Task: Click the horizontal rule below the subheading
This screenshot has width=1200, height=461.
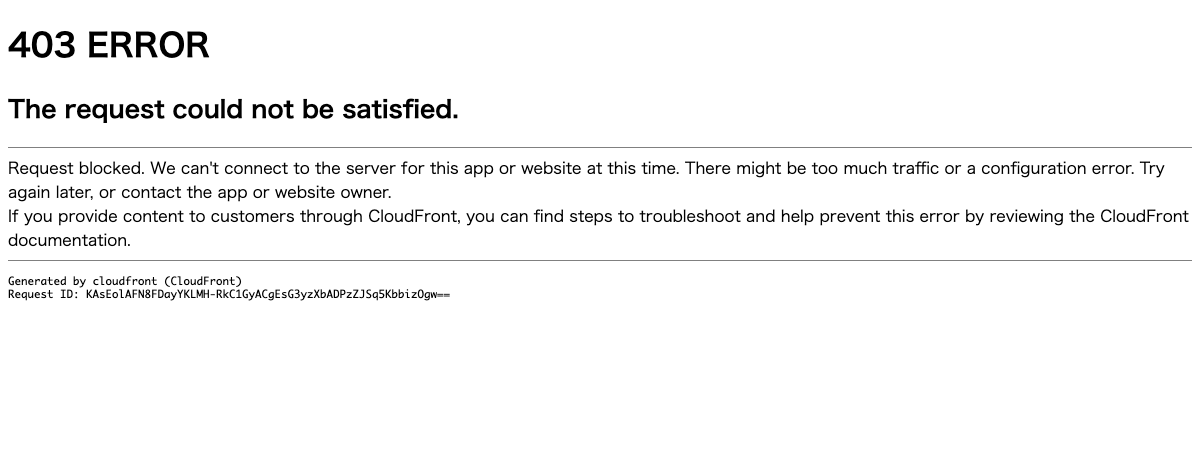Action: tap(600, 148)
